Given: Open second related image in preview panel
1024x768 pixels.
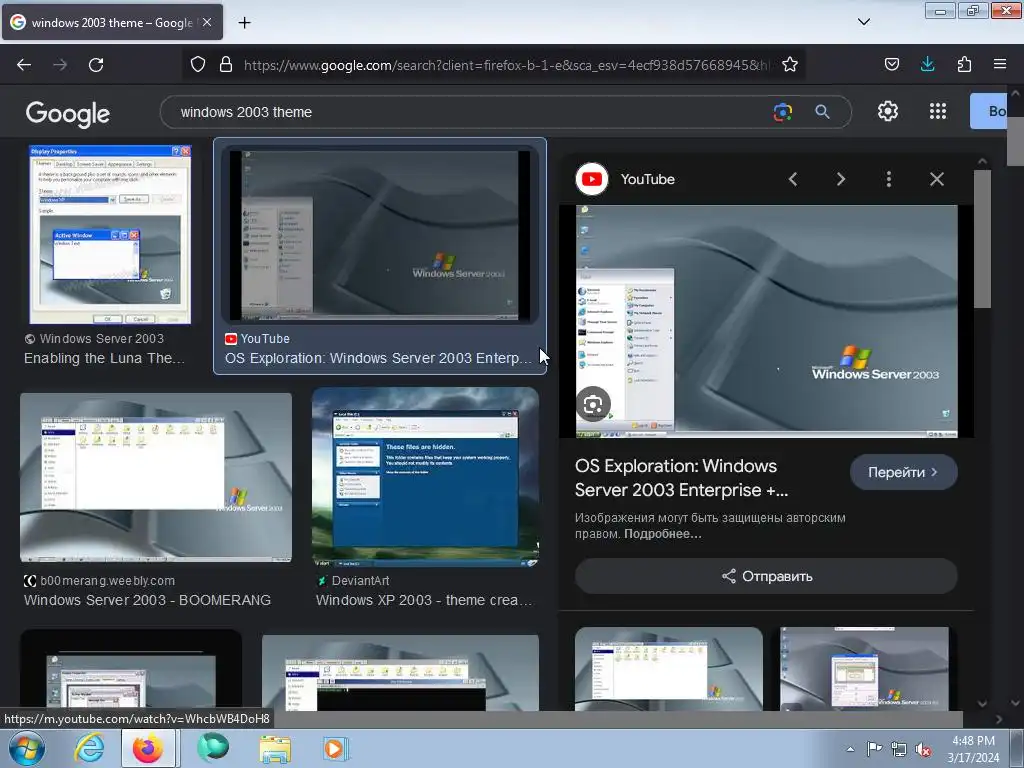Looking at the screenshot, I should [x=864, y=669].
